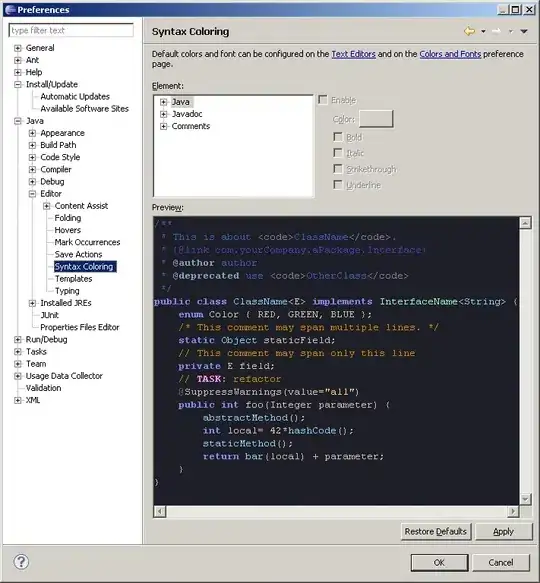Open the Colors and Fonts link
The width and height of the screenshot is (540, 583).
click(450, 54)
